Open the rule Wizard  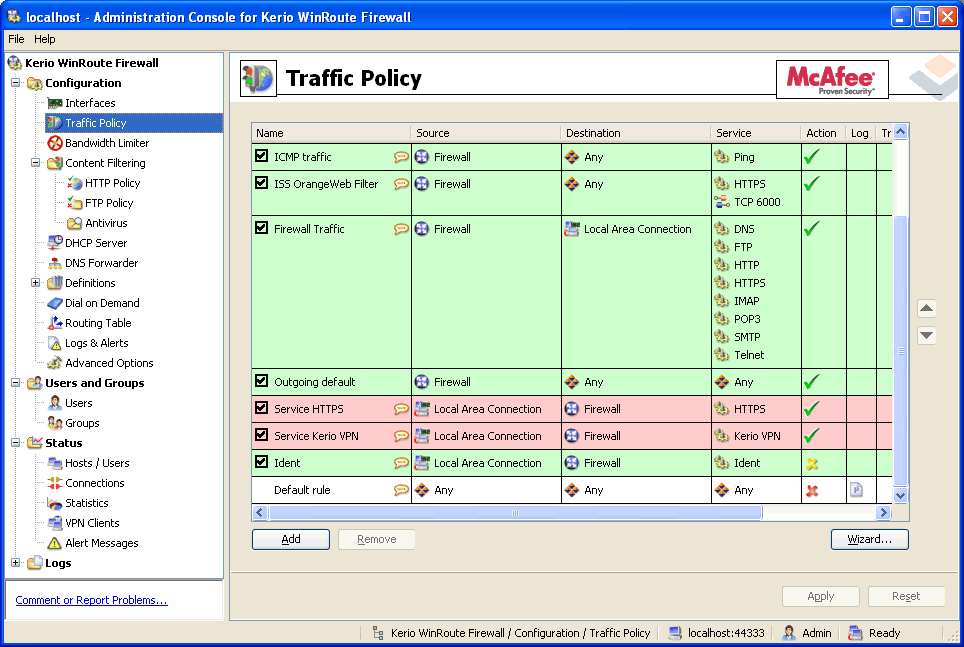869,539
